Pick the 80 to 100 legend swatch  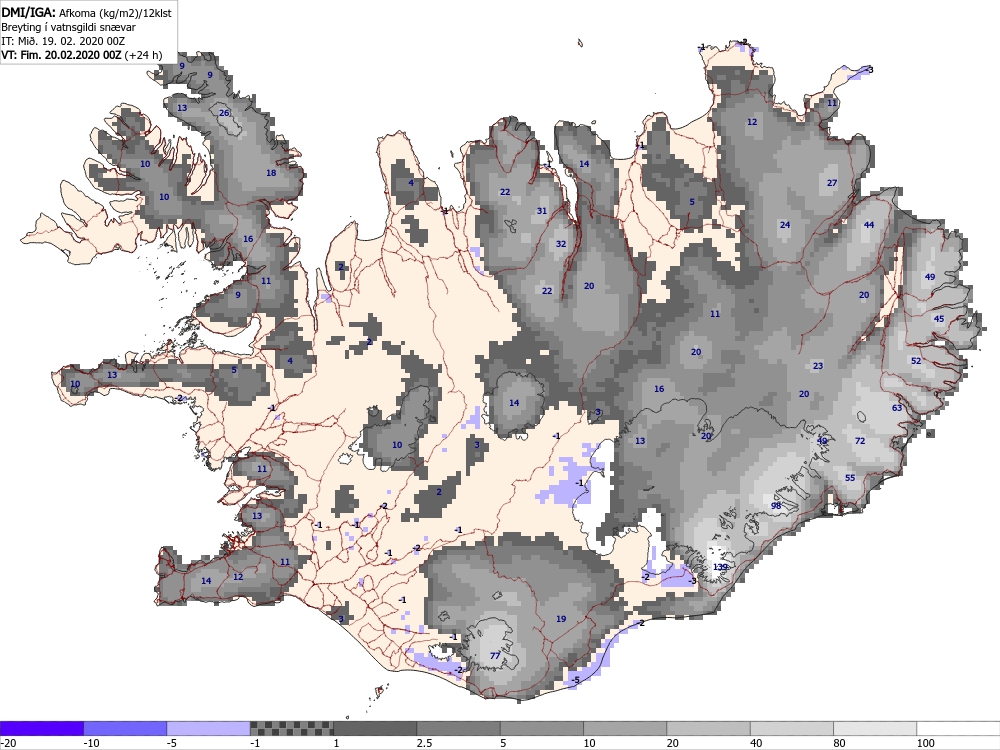pyautogui.click(x=875, y=728)
